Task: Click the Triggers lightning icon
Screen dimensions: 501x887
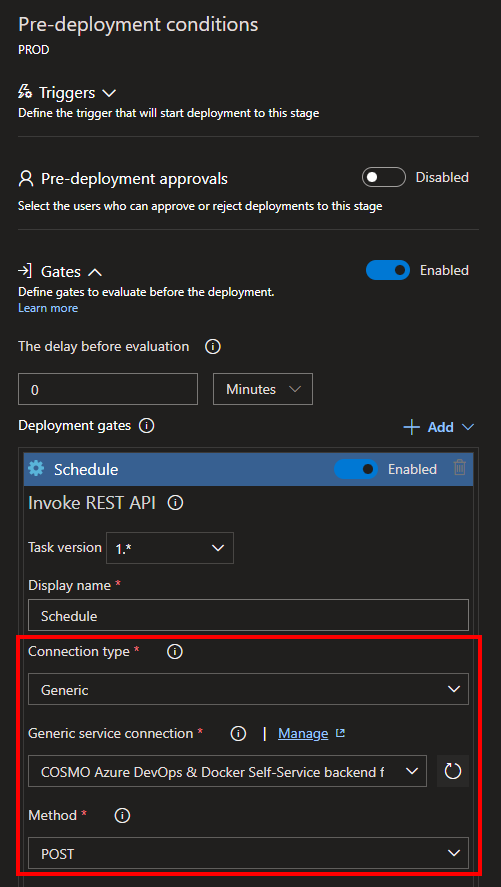Action: click(25, 92)
